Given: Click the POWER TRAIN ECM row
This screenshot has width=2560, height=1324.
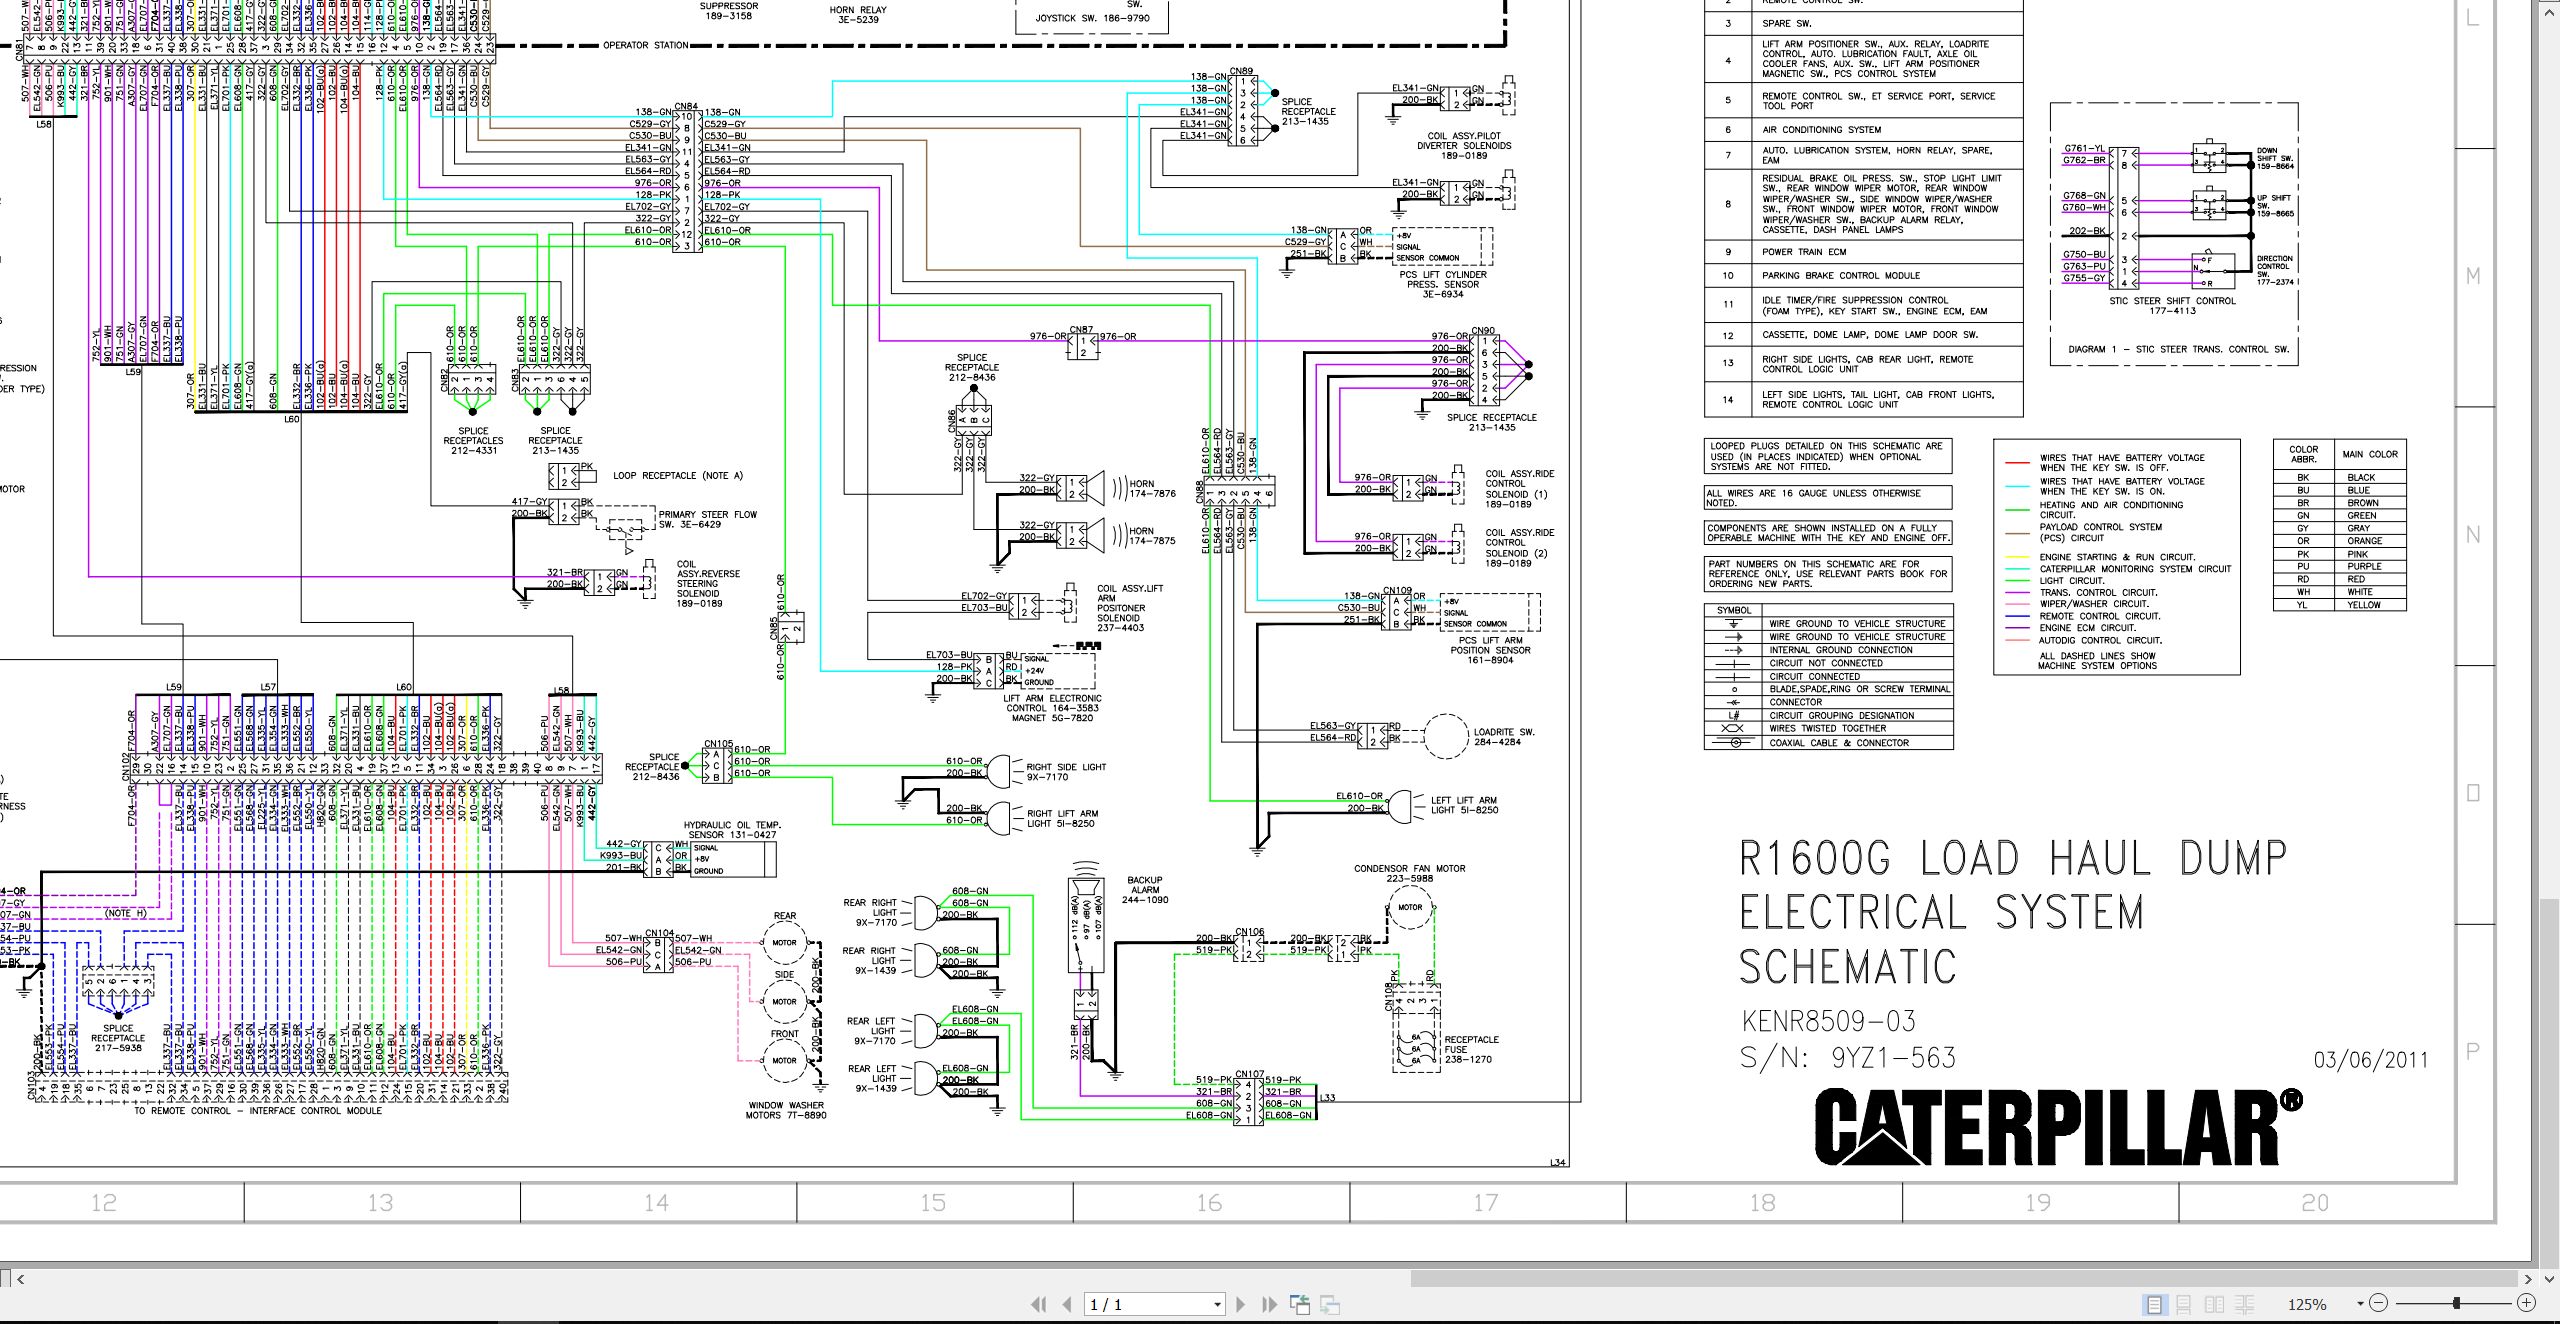Looking at the screenshot, I should click(x=1863, y=252).
